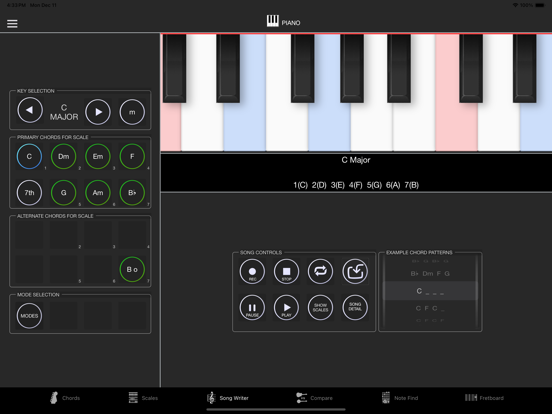Start playback with the PLAY button
The width and height of the screenshot is (552, 414).
point(286,308)
